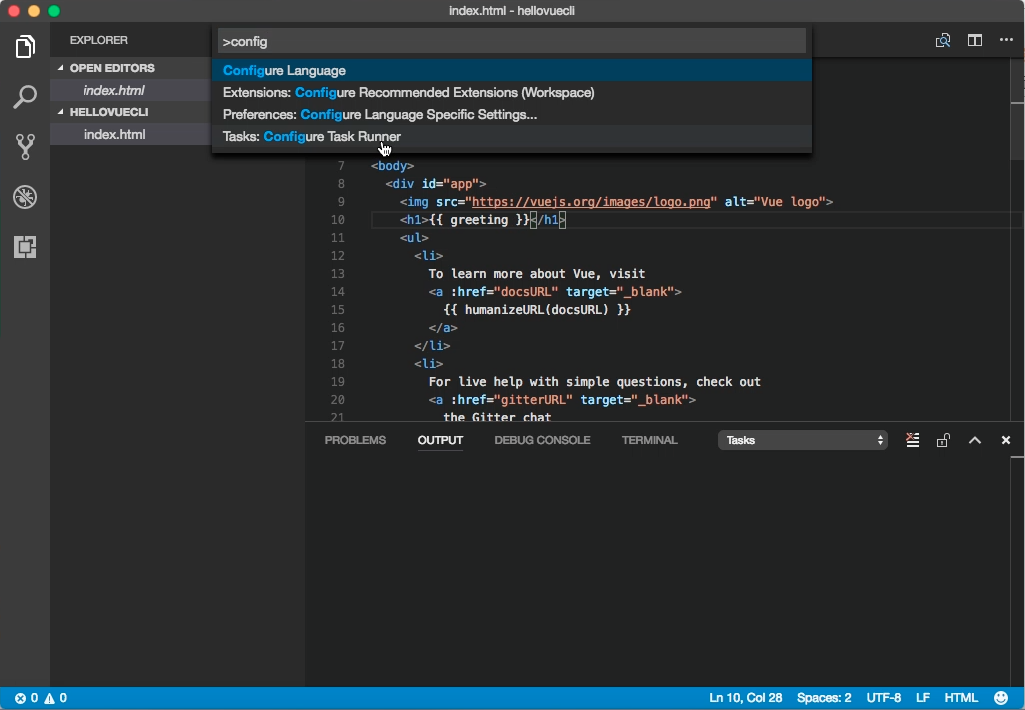Click the div id="app" line
1025x710 pixels.
pyautogui.click(x=436, y=184)
